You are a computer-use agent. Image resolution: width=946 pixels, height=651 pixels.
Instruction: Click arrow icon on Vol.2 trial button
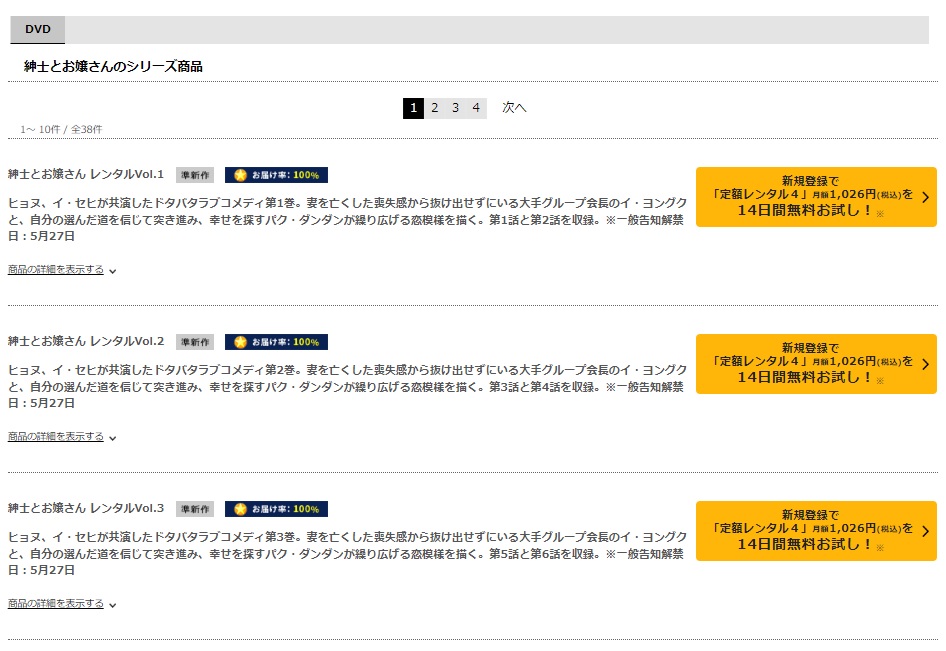925,364
